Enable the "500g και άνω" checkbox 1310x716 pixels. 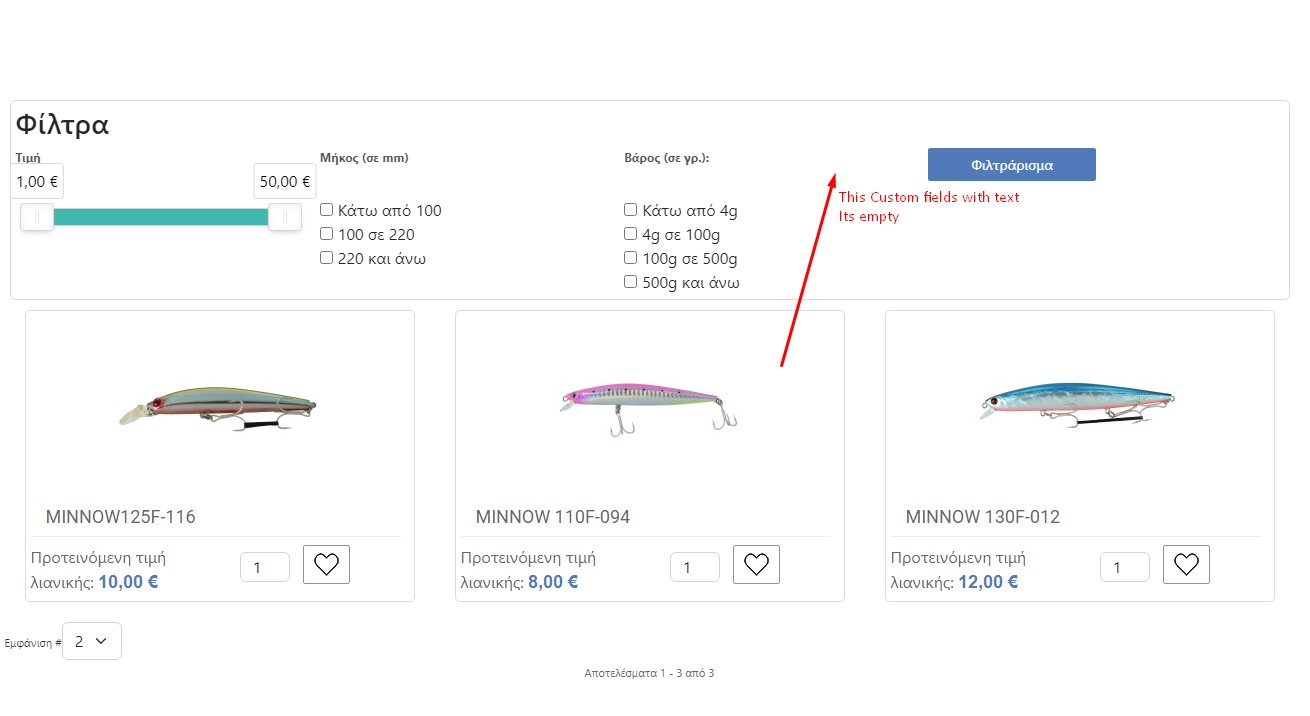point(631,282)
